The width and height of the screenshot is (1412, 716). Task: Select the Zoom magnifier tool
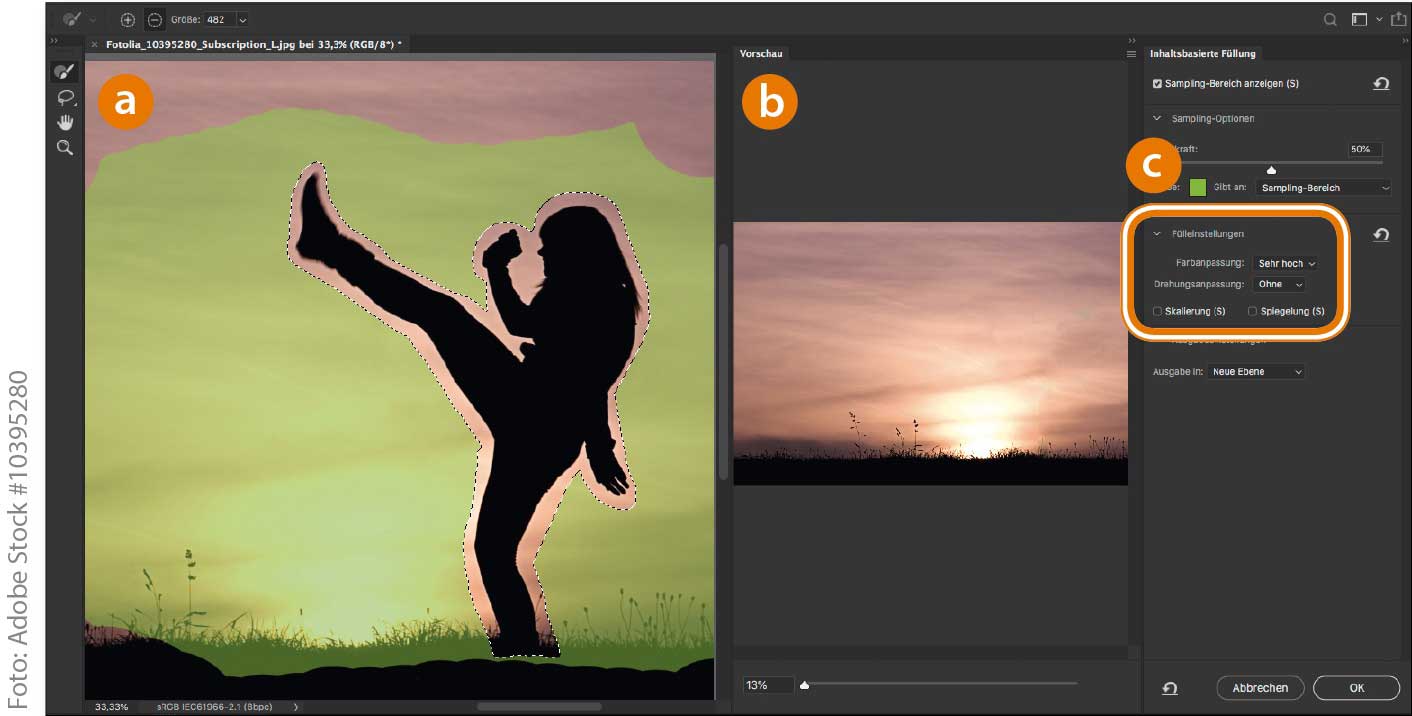point(64,147)
